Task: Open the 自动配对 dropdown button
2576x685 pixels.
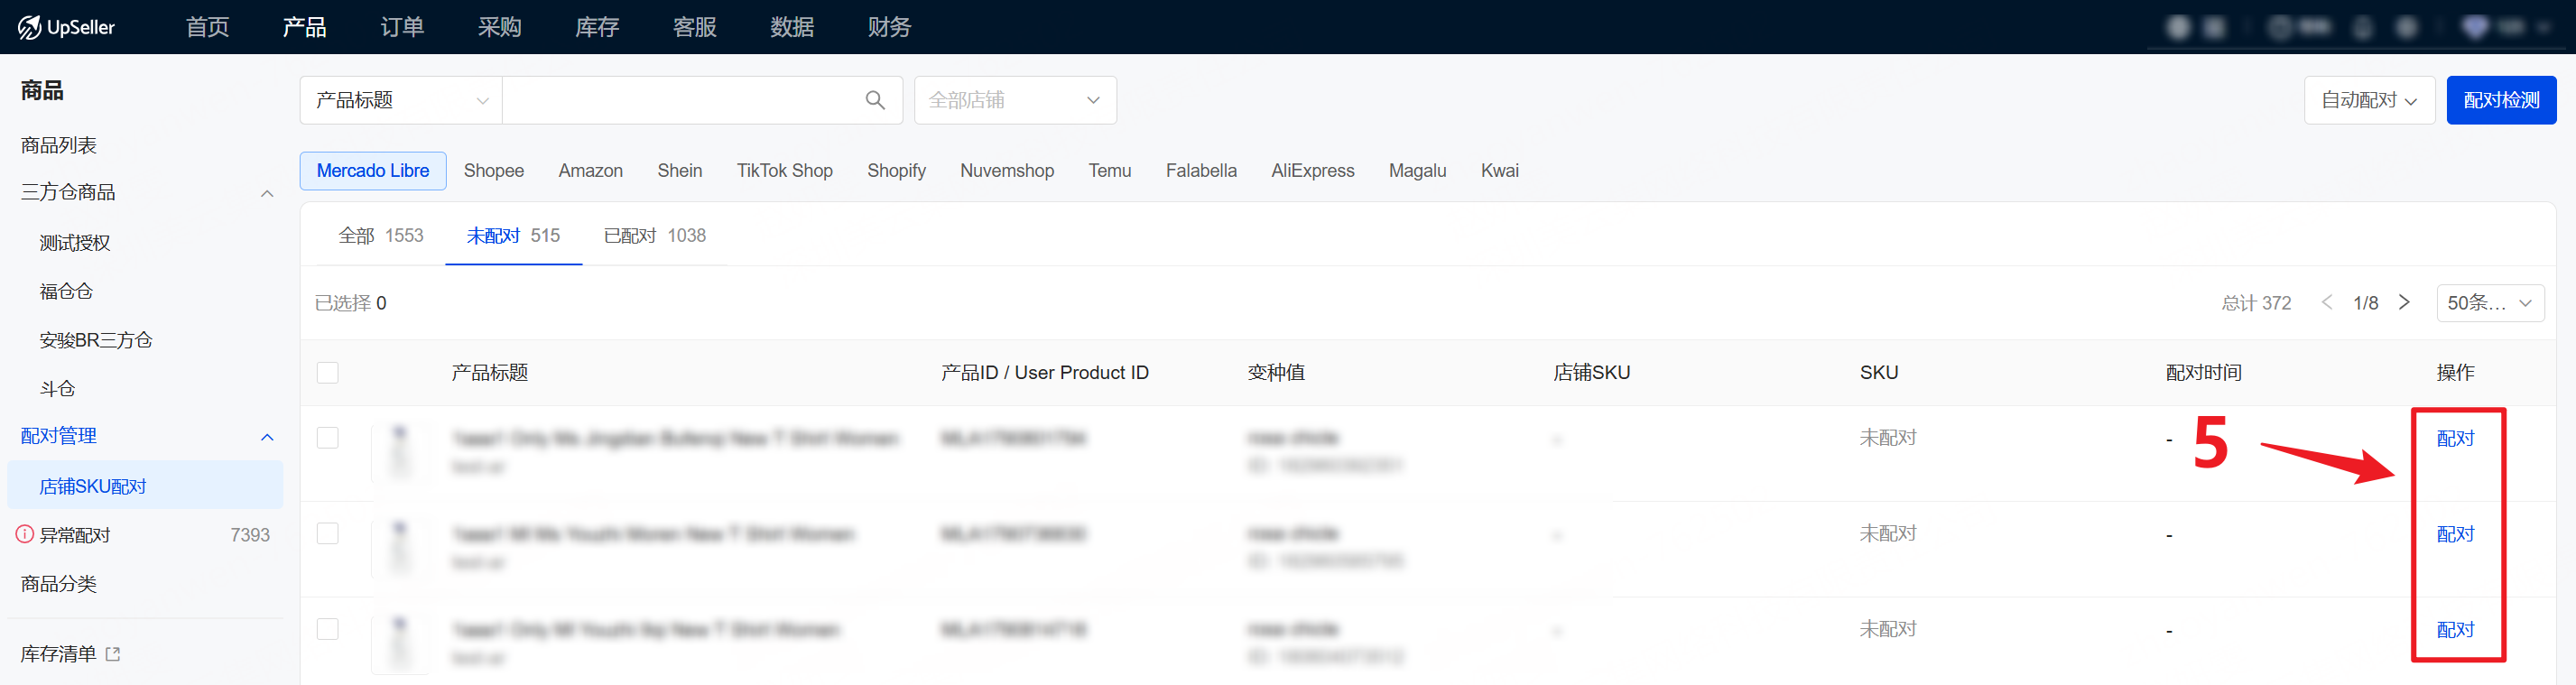Action: [x=2368, y=100]
